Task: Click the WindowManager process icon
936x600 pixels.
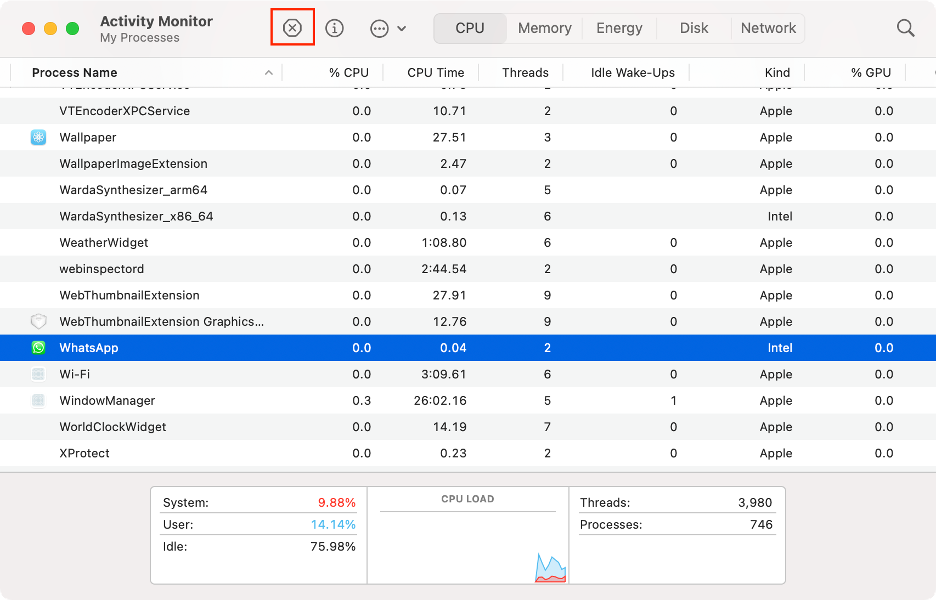Action: tap(38, 400)
